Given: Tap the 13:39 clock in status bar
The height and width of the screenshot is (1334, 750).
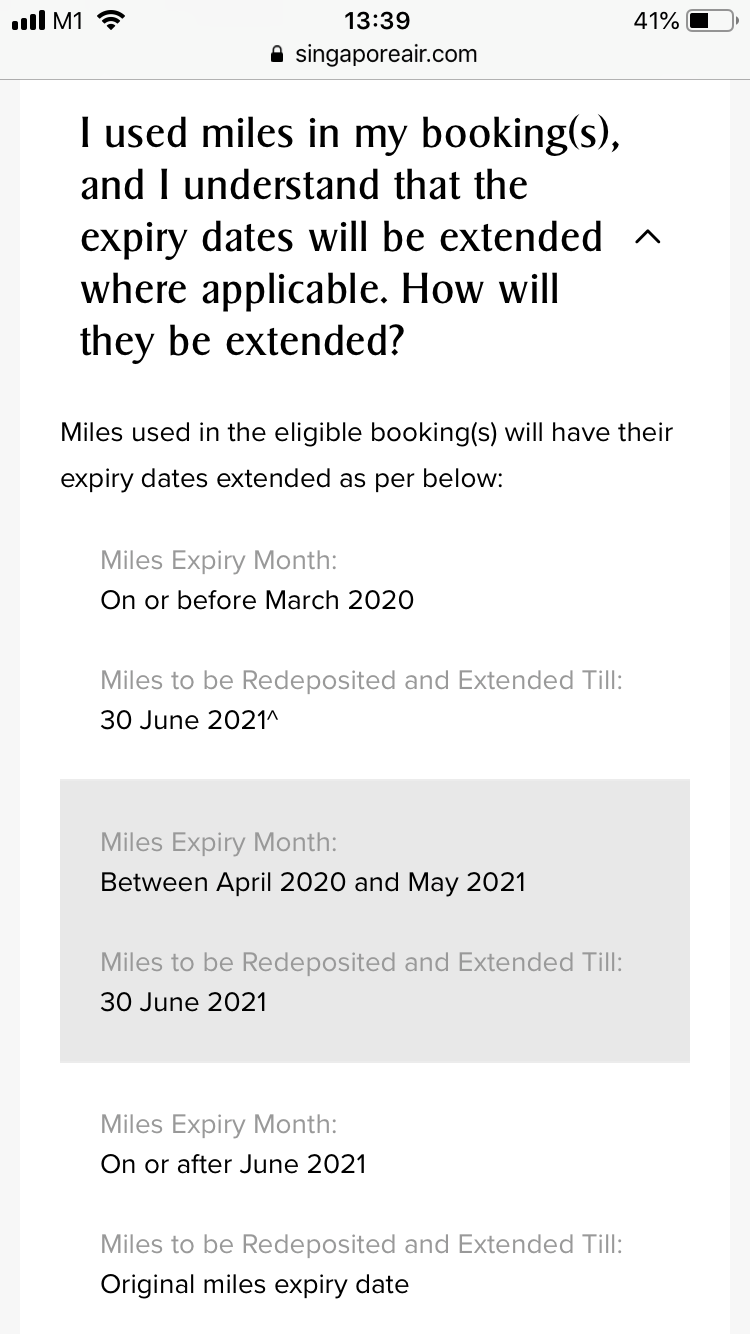Looking at the screenshot, I should tap(376, 21).
